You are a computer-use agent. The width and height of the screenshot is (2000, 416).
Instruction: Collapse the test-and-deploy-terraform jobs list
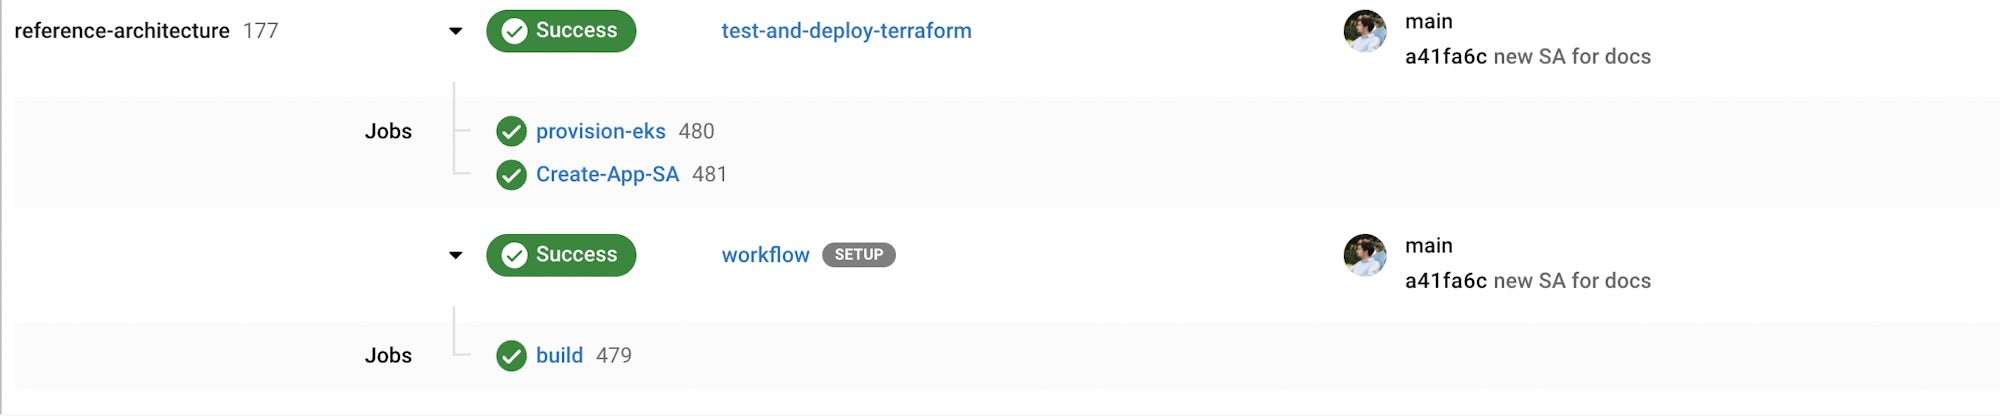456,31
